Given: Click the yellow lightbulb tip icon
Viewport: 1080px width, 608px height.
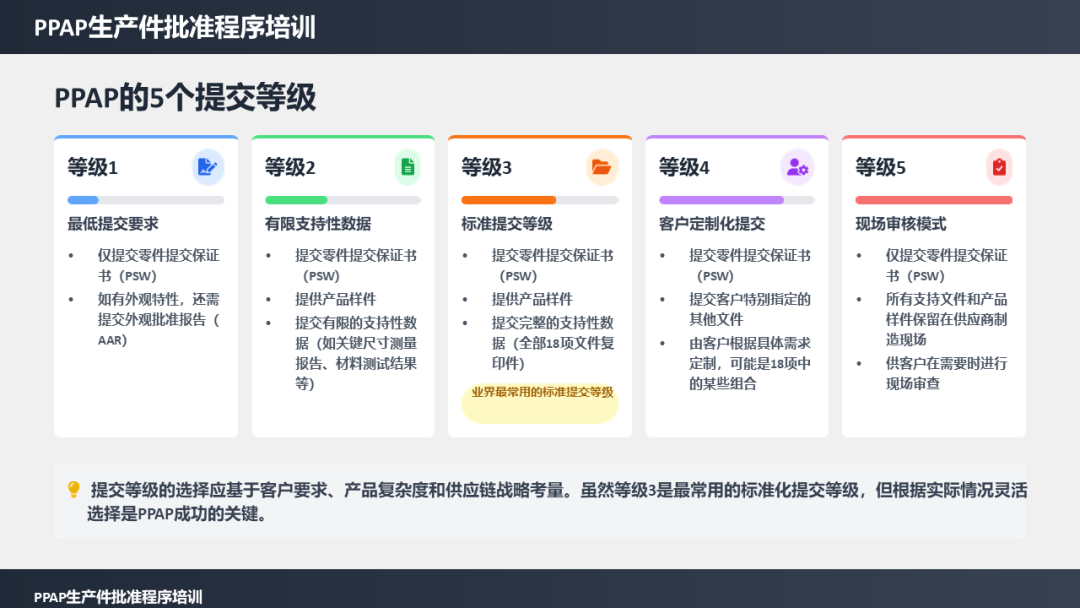Looking at the screenshot, I should (73, 490).
